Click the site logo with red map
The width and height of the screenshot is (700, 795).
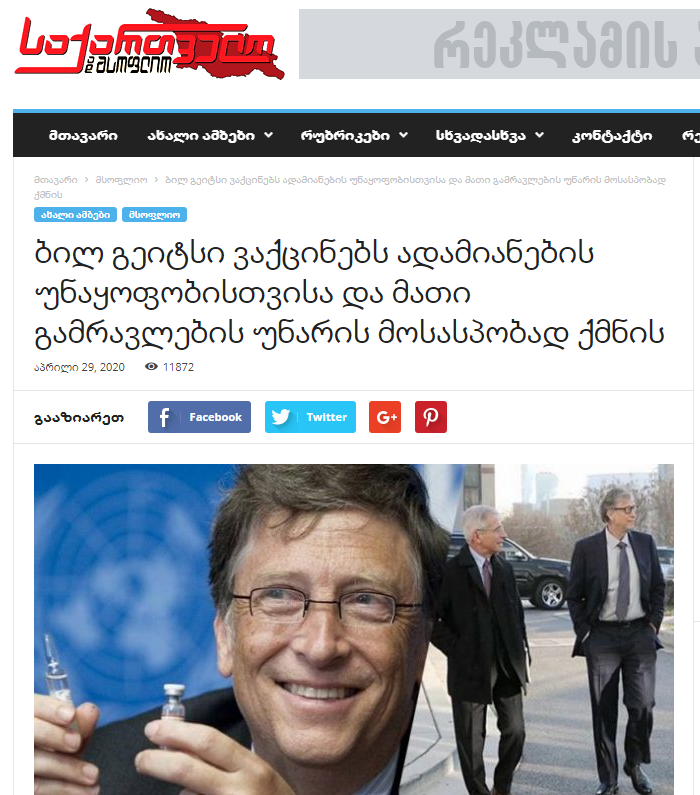pos(149,44)
